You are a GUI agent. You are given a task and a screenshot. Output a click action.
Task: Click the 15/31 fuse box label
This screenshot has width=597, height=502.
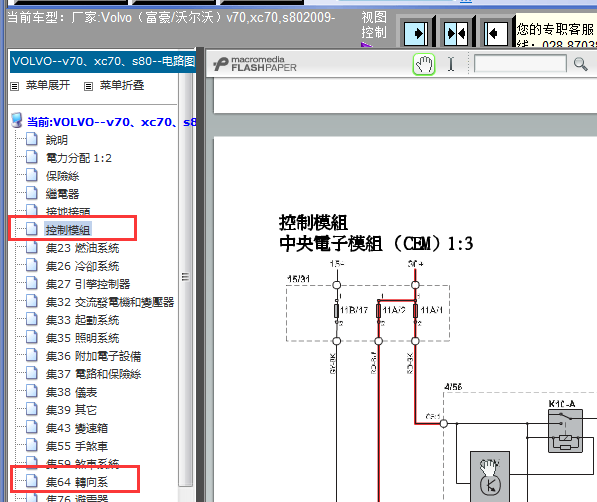point(298,279)
